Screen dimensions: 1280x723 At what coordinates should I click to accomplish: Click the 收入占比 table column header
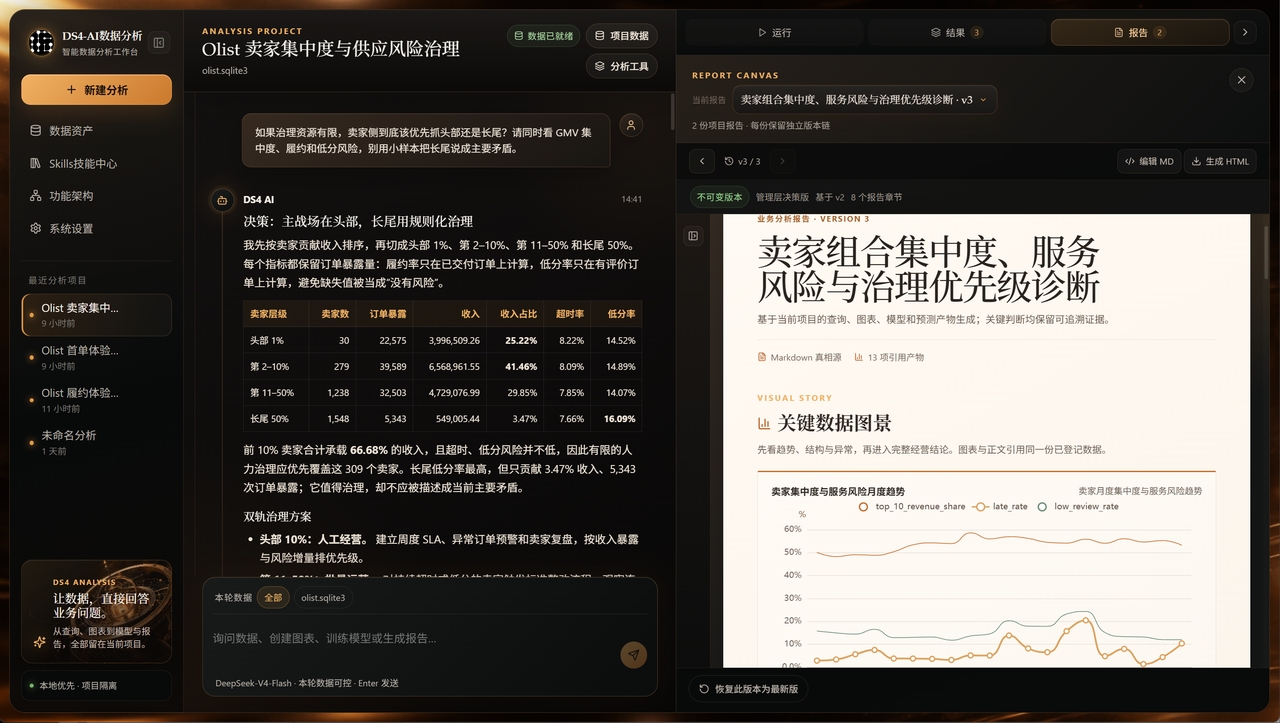point(518,314)
